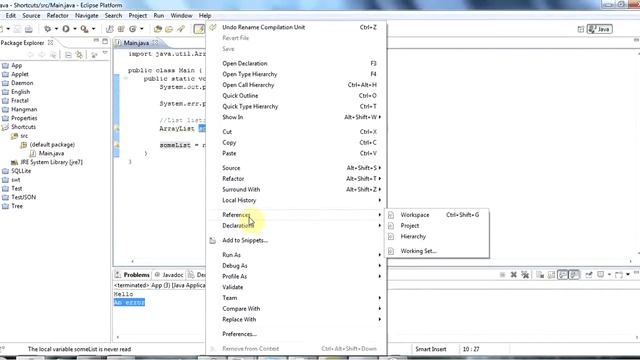This screenshot has width=640, height=360.
Task: Select JRE System Library [jre7] node
Action: (51, 162)
